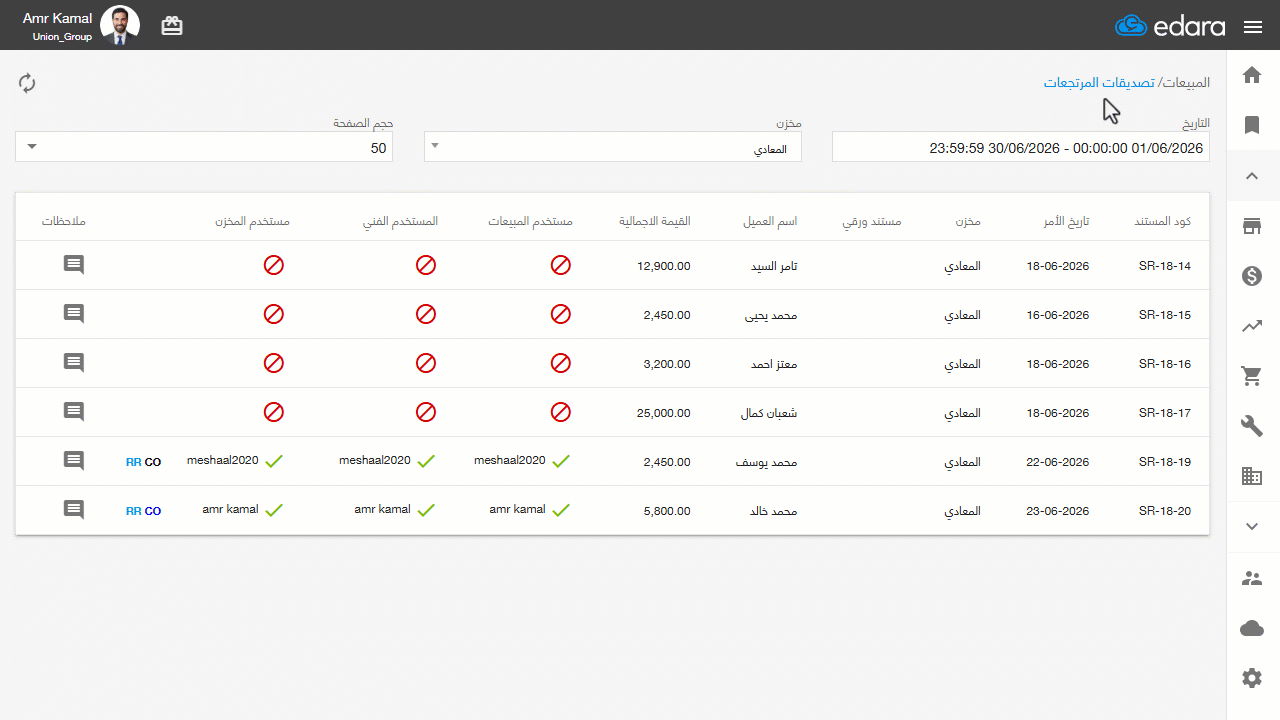Click warehouse user checkmark for SR-18-20
The height and width of the screenshot is (720, 1280).
coord(274,511)
